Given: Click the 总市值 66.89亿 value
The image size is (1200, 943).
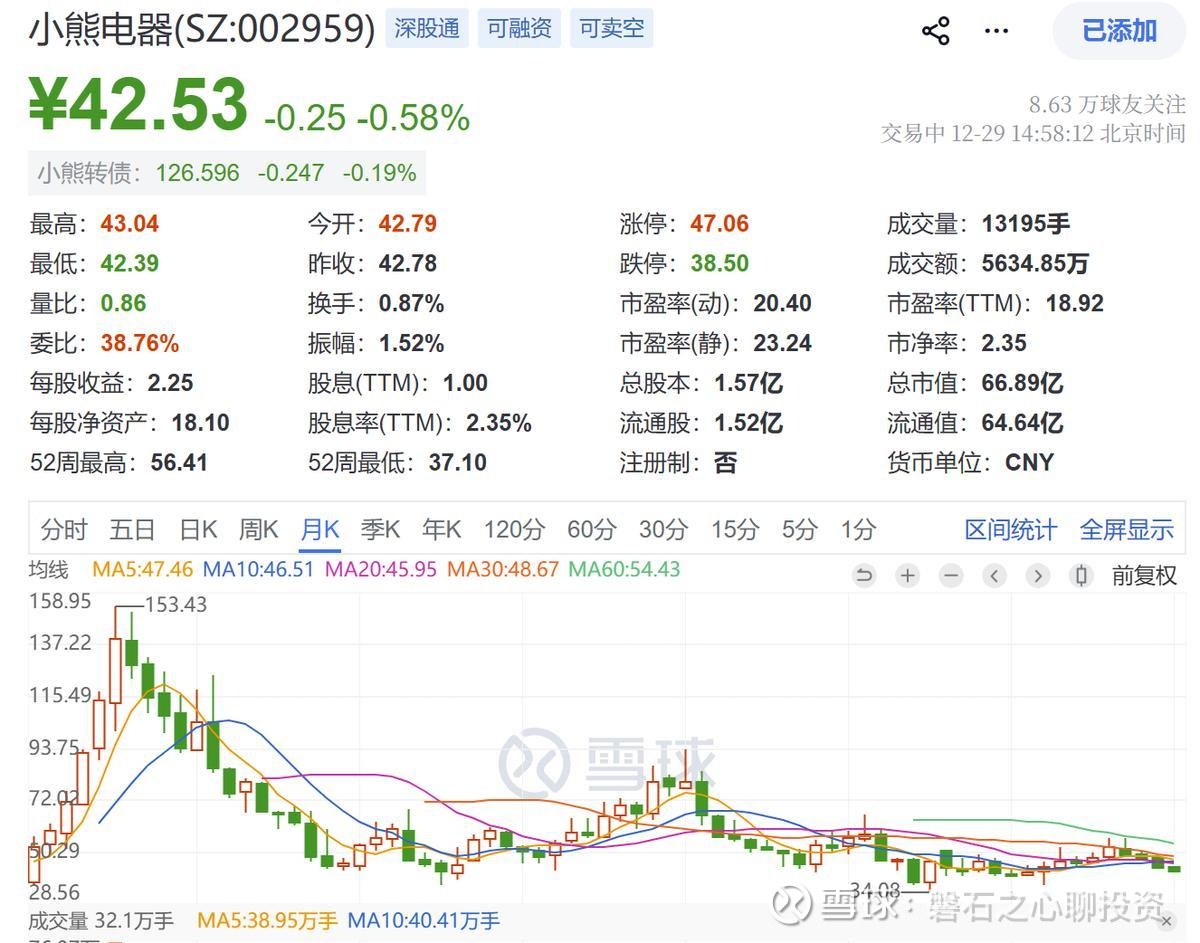Looking at the screenshot, I should pos(1022,383).
